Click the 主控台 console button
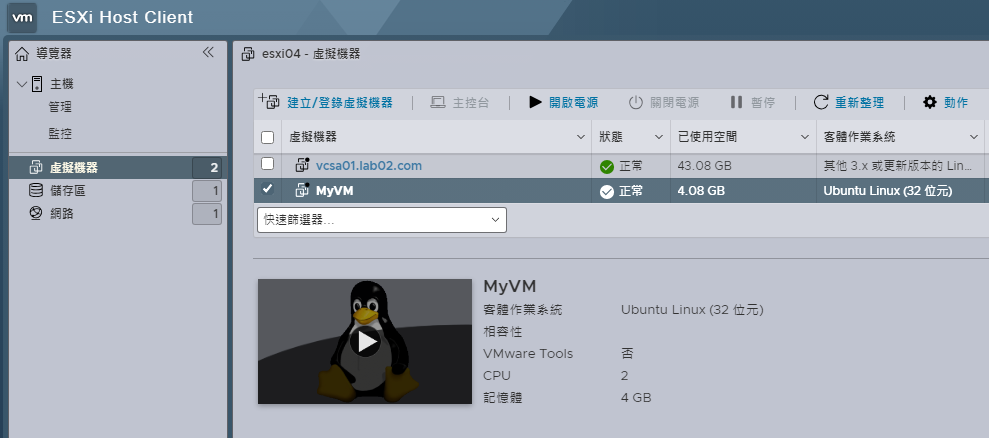Viewport: 989px width, 438px height. coord(460,102)
